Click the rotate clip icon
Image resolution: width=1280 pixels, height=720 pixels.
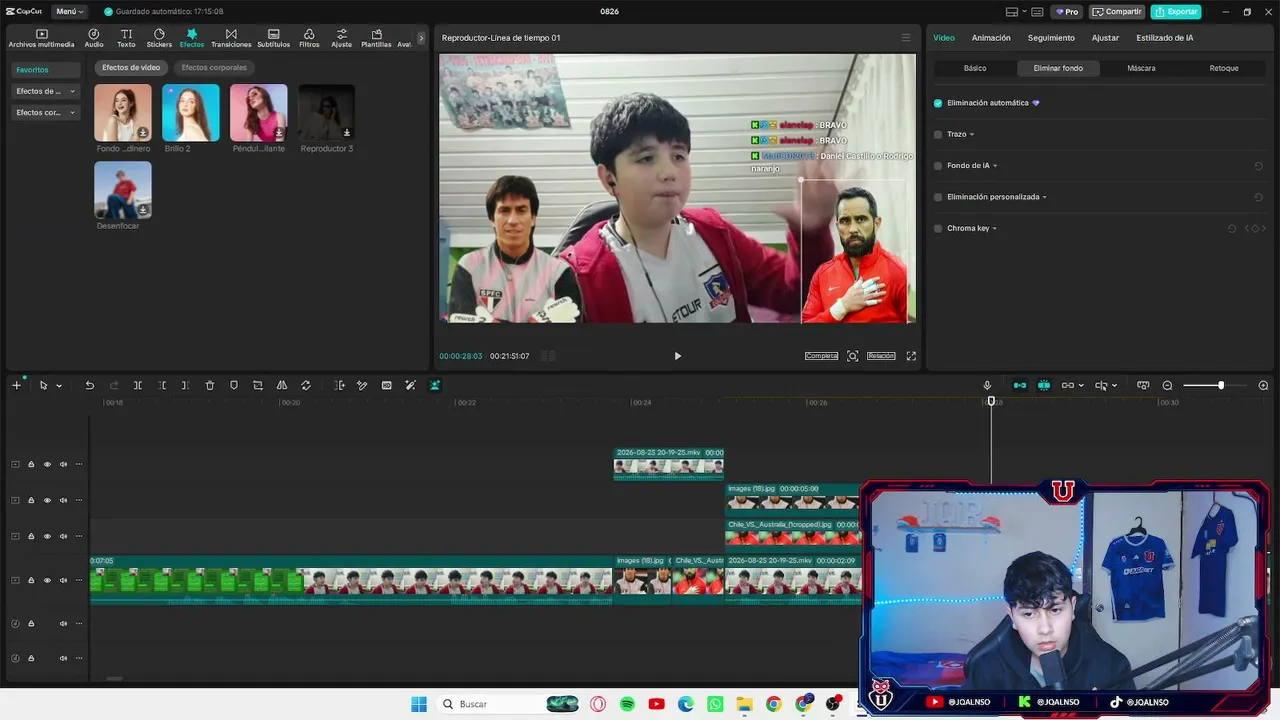306,385
